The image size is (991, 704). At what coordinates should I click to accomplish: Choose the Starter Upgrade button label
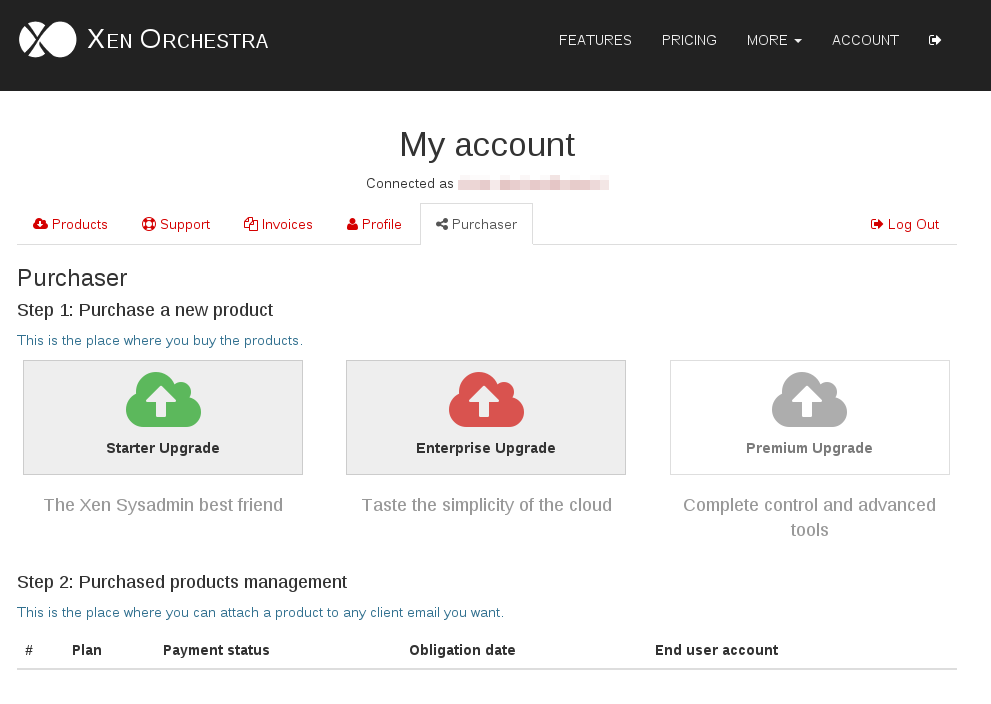pos(163,448)
